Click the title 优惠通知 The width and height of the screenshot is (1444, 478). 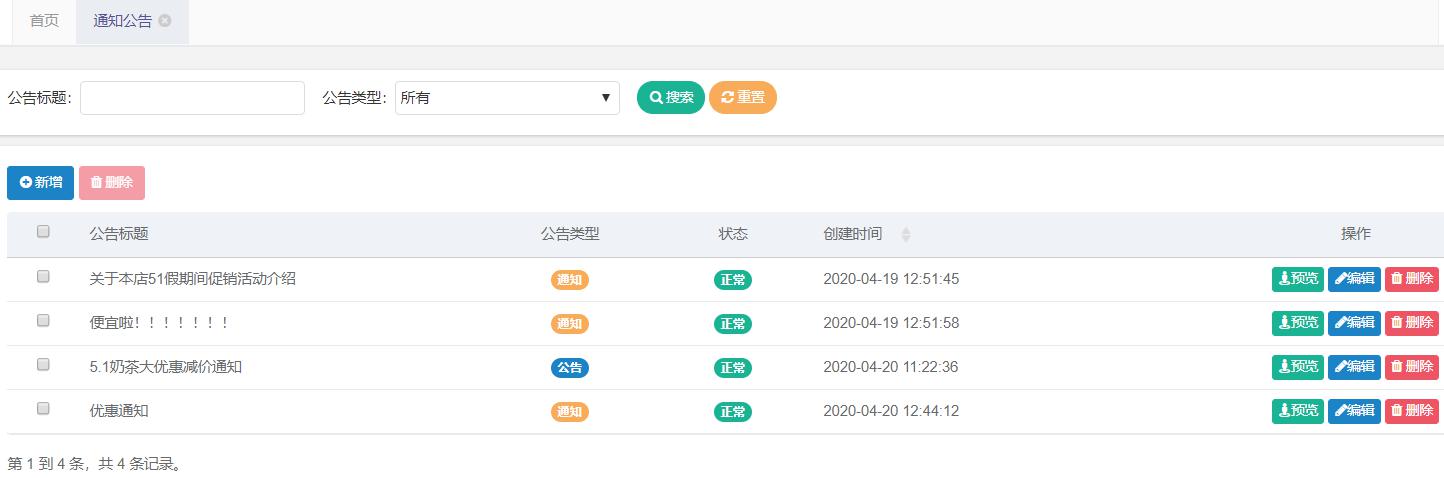[x=119, y=411]
